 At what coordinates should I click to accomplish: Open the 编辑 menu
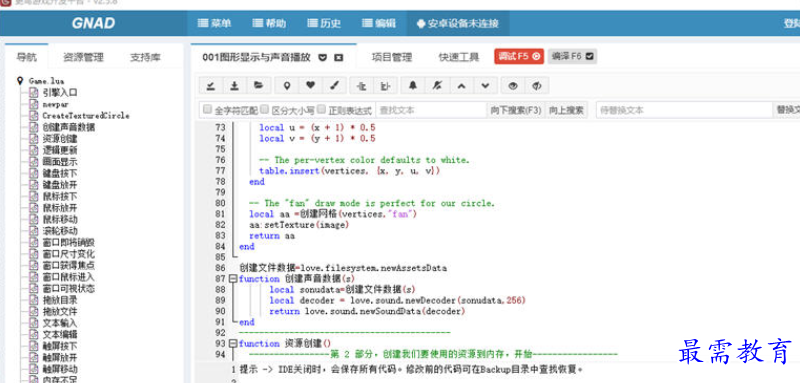[379, 23]
